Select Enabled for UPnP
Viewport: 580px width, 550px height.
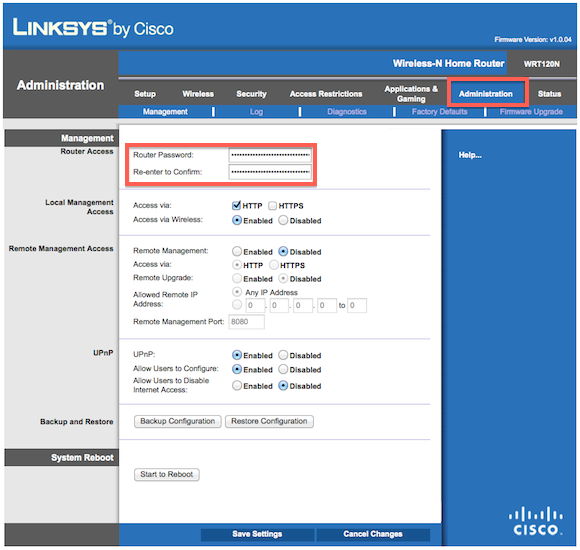[x=237, y=355]
